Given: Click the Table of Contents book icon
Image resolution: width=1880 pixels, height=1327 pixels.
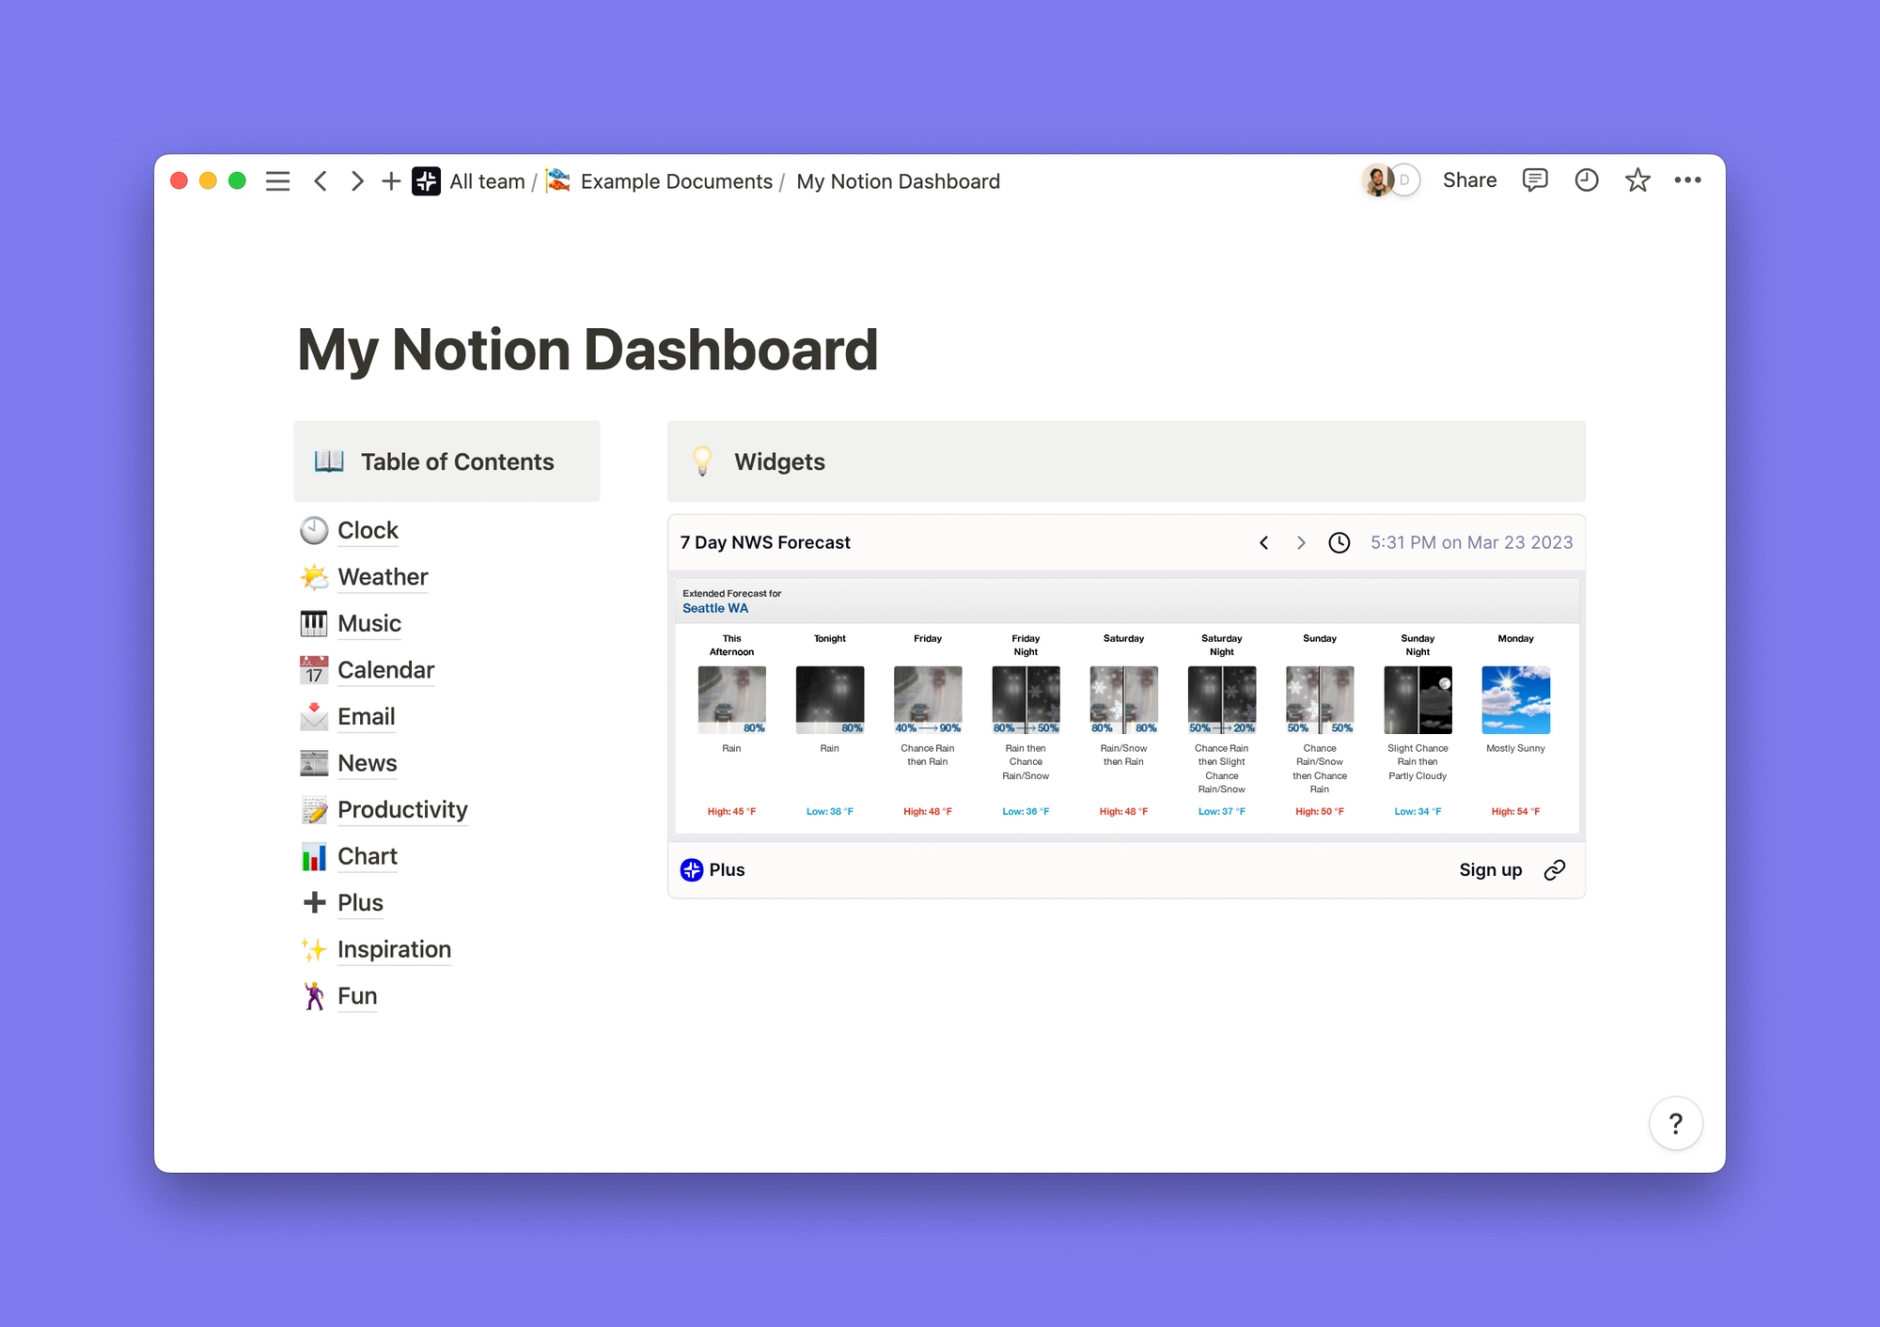Looking at the screenshot, I should [329, 461].
